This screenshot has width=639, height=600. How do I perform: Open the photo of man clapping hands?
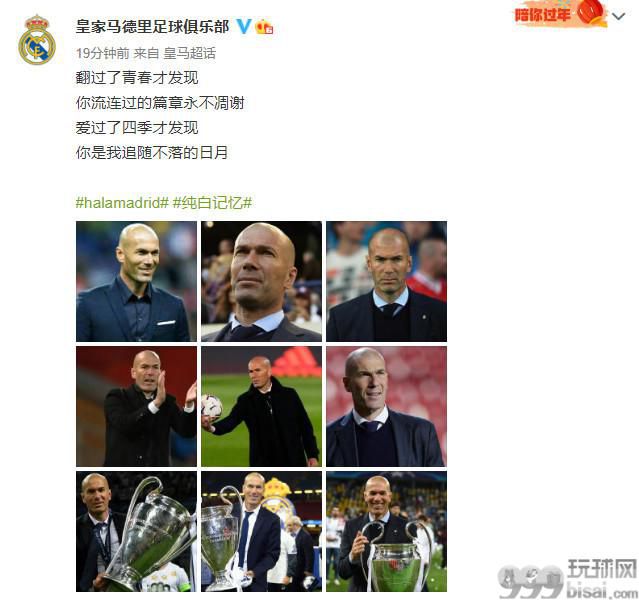click(x=136, y=406)
